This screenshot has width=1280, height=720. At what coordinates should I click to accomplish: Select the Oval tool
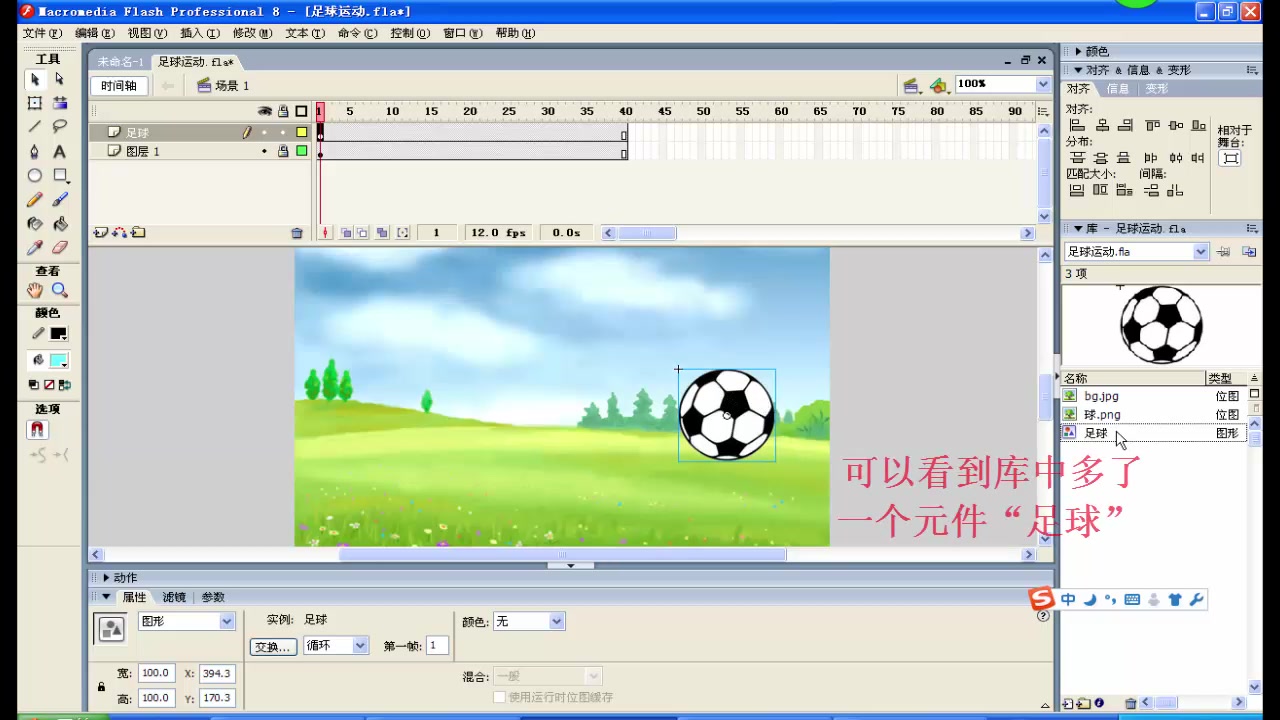point(34,176)
